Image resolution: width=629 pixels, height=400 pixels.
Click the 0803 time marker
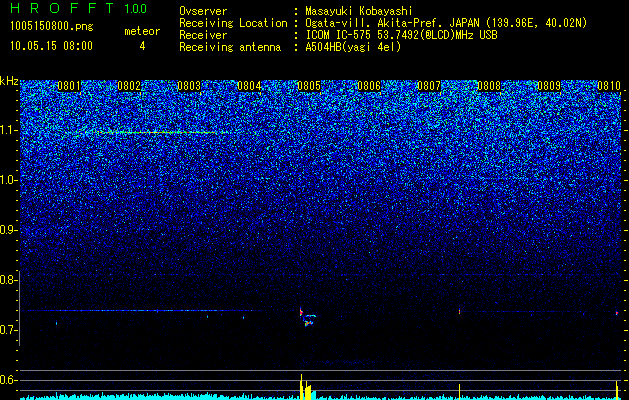189,86
